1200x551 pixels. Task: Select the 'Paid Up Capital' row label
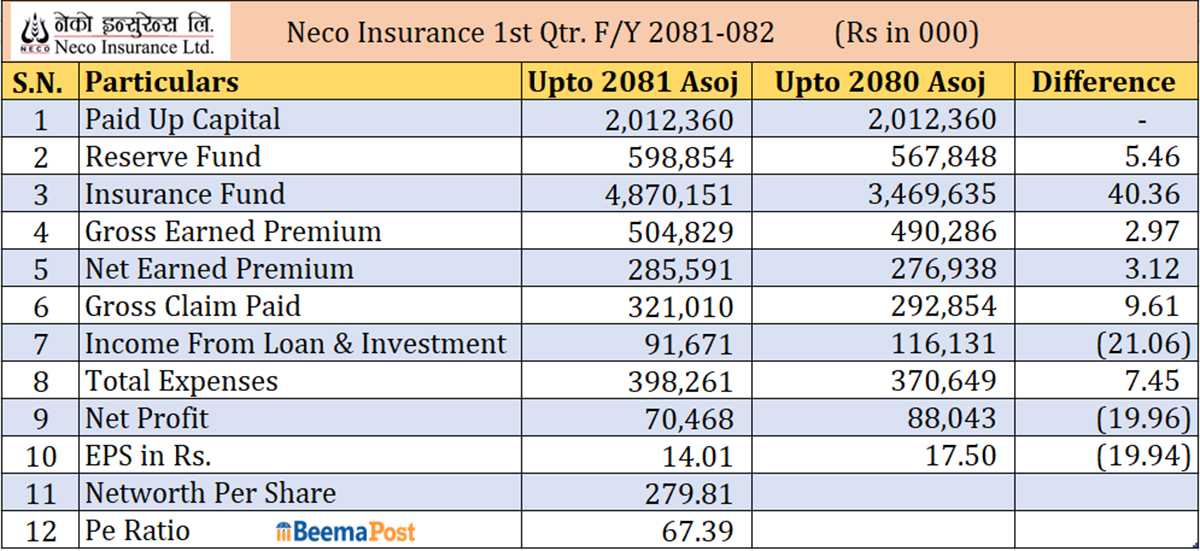coord(183,120)
